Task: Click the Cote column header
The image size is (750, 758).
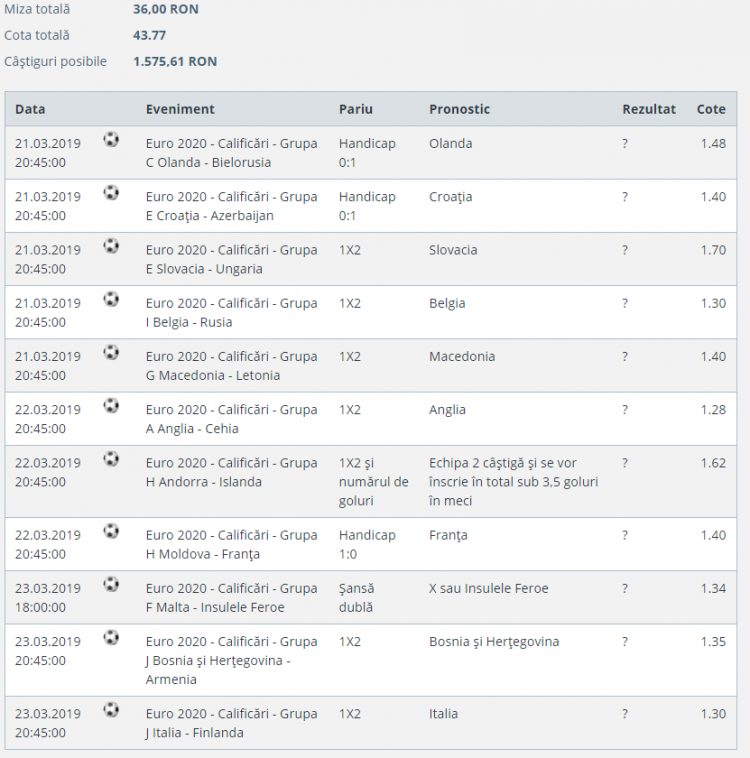Action: pyautogui.click(x=711, y=109)
